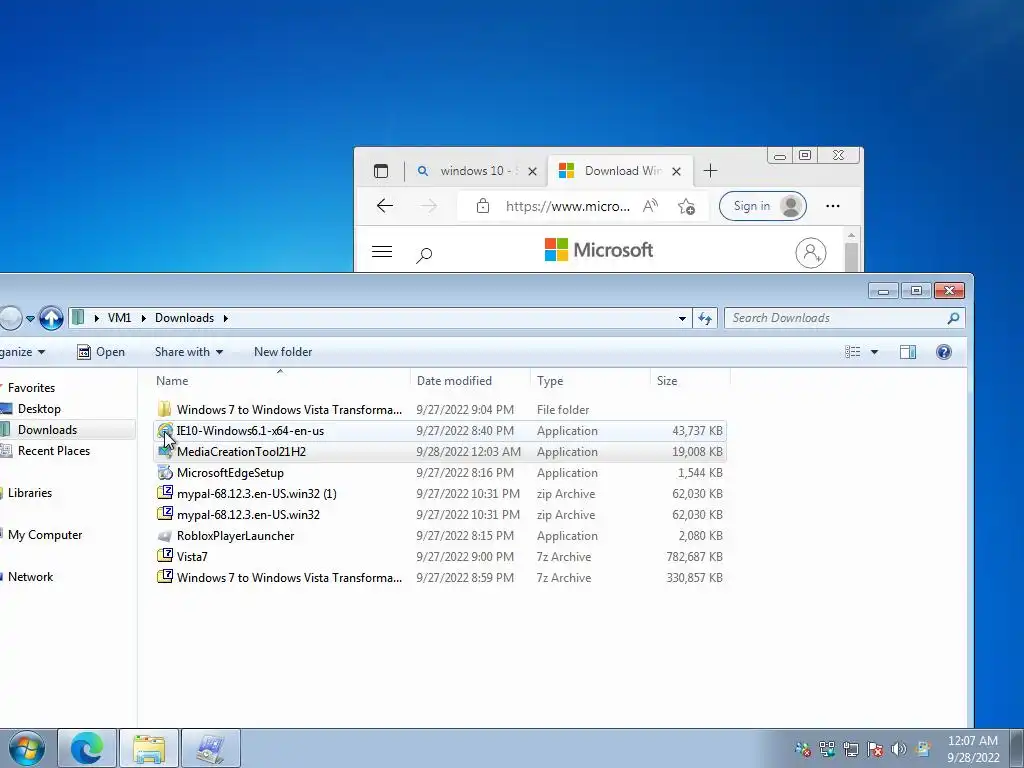The image size is (1024, 768).
Task: Select IE10-Windows6.1-x64-en-us file
Action: [440, 430]
